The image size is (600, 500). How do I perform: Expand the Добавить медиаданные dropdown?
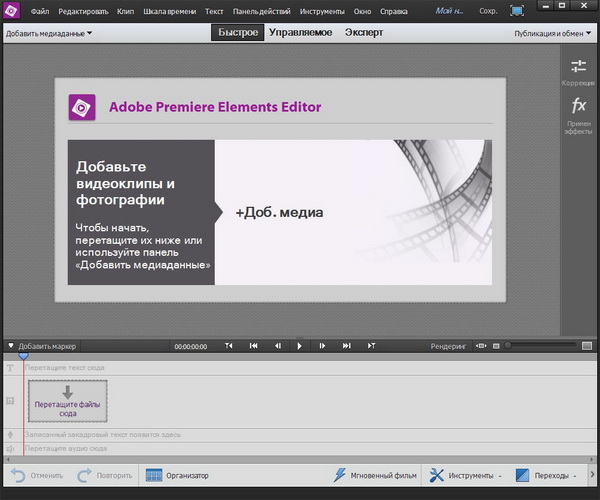[x=48, y=33]
